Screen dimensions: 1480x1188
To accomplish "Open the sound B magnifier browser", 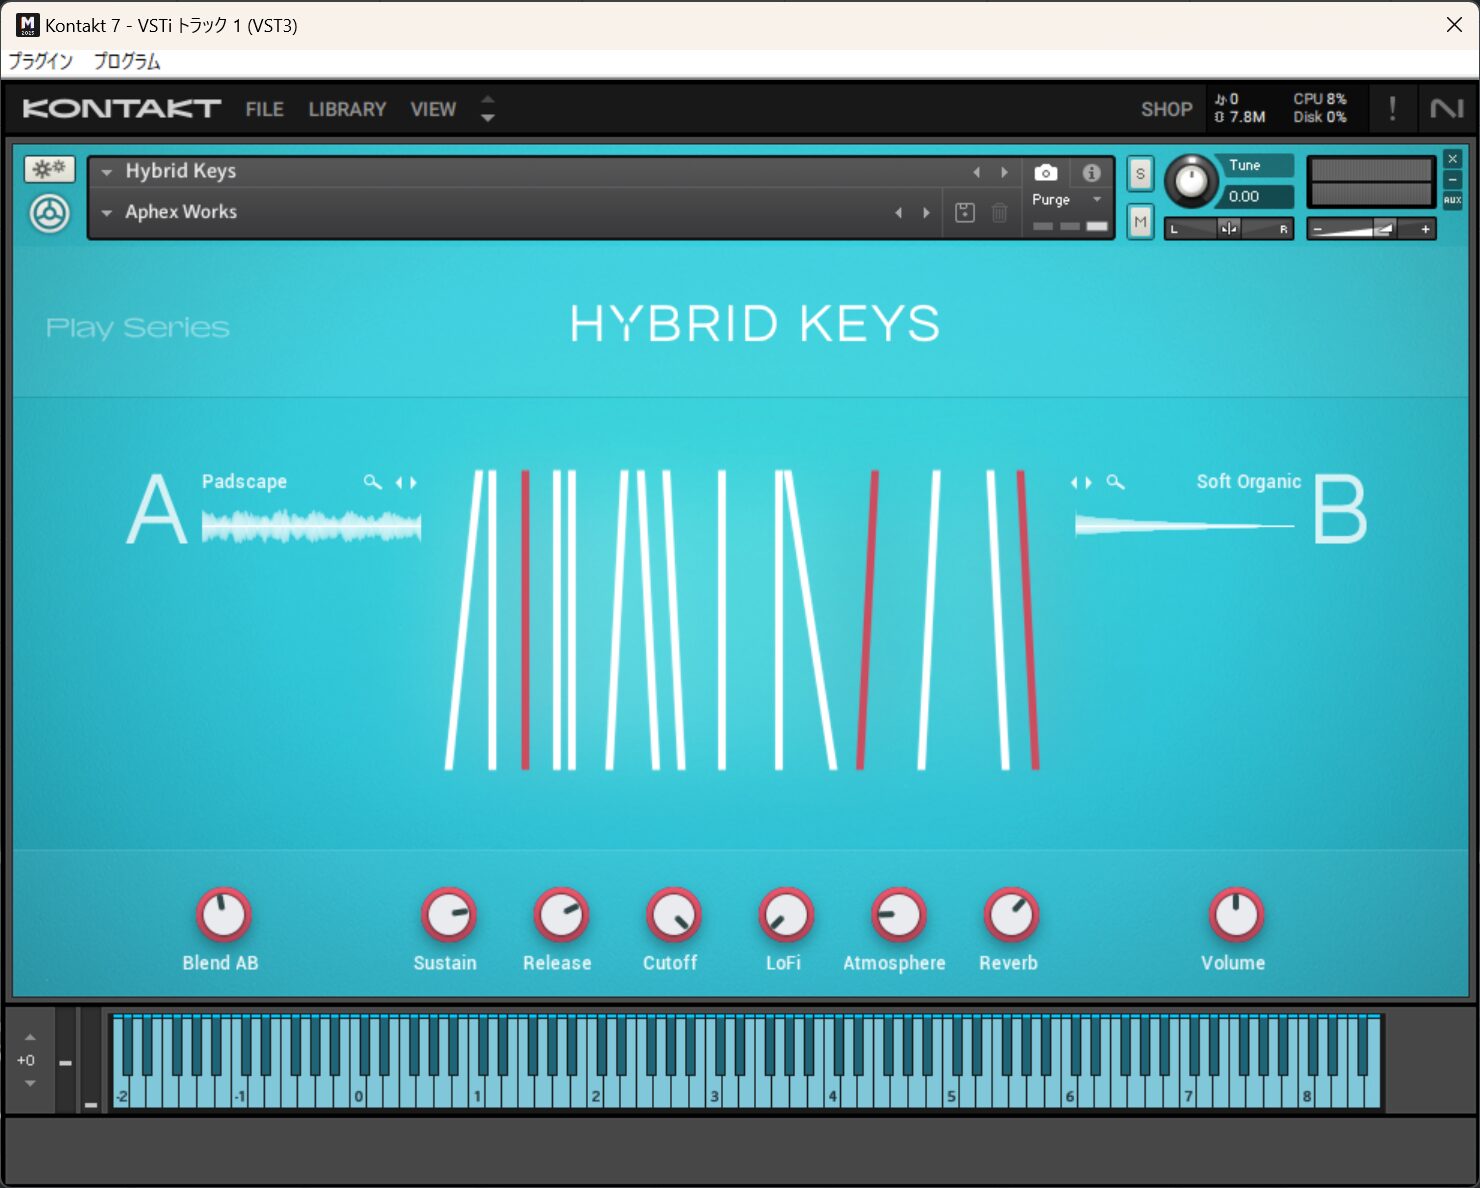I will (1115, 482).
